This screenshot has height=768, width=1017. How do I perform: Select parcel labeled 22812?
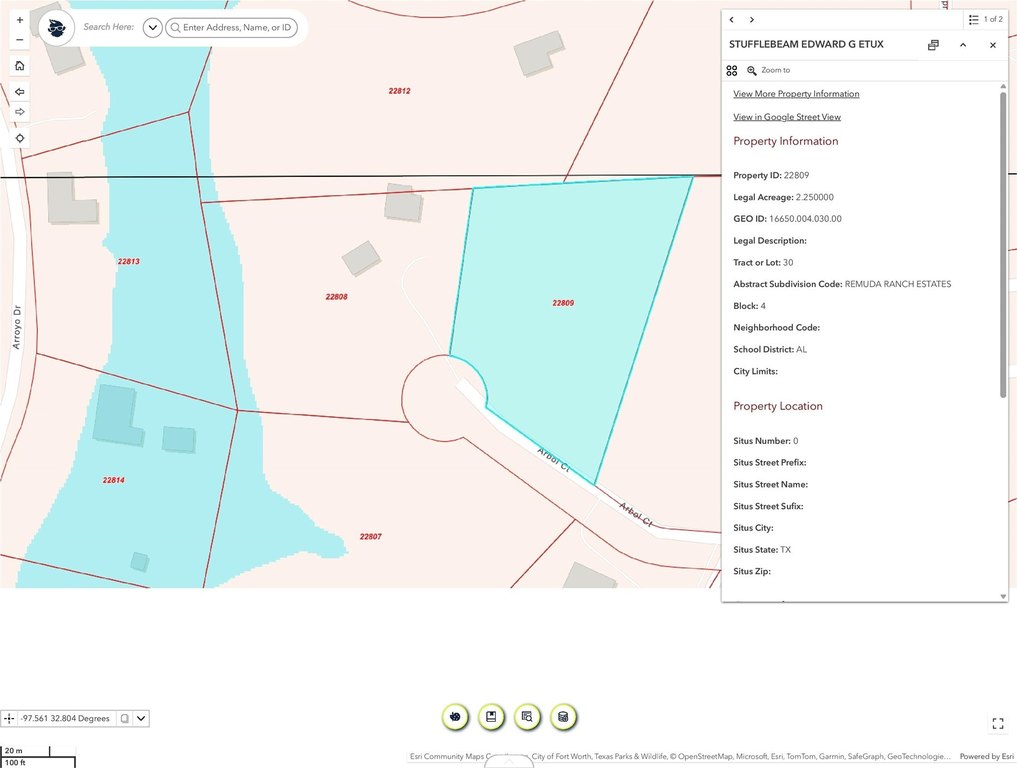[x=400, y=91]
